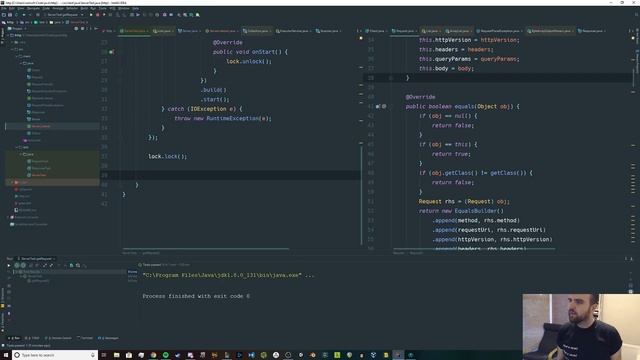Image resolution: width=640 pixels, height=360 pixels.
Task: Open Spotify from the taskbar
Action: tap(166, 355)
